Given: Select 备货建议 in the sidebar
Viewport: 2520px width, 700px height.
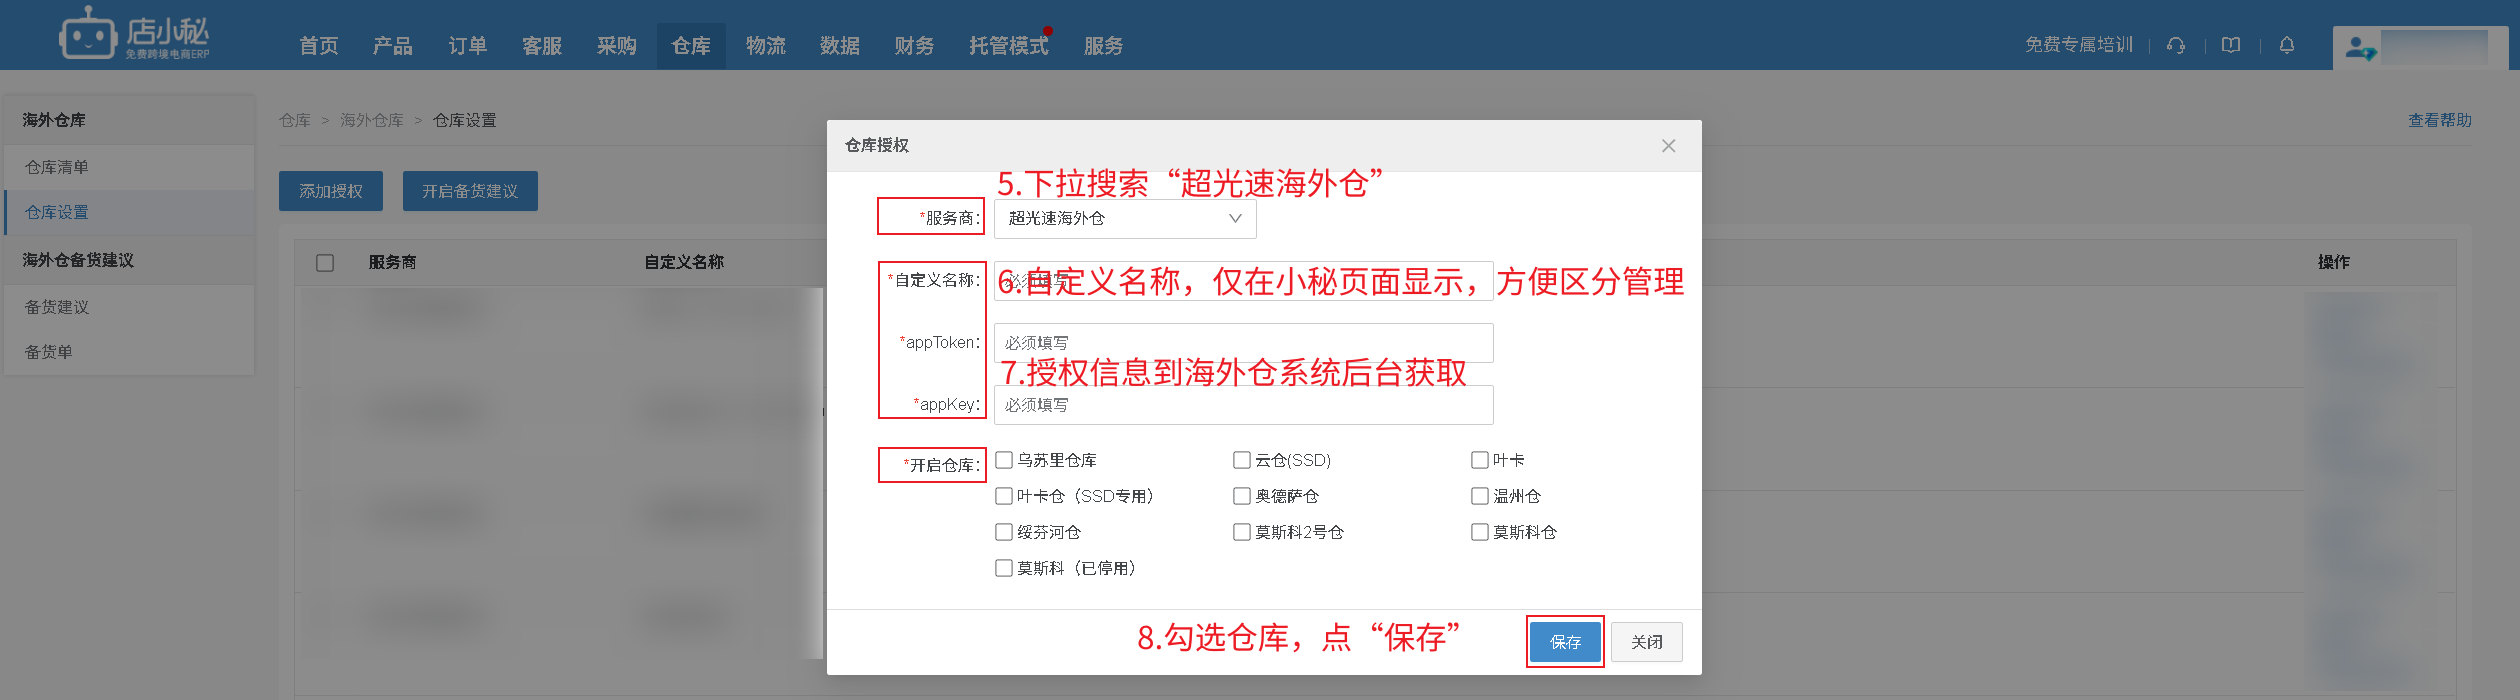Looking at the screenshot, I should (x=129, y=307).
